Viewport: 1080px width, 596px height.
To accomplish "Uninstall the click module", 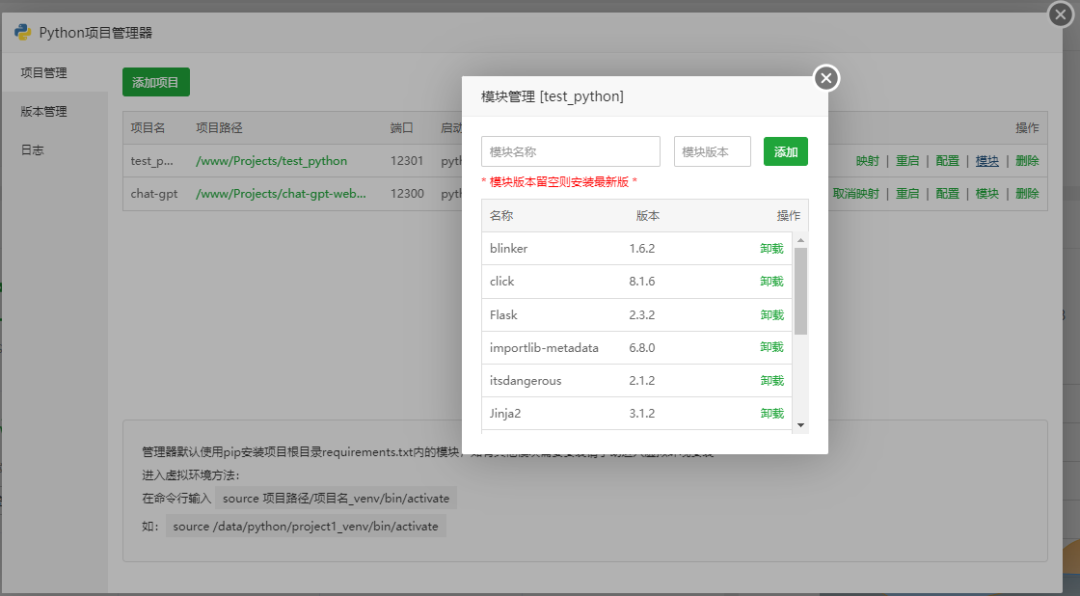I will (771, 282).
